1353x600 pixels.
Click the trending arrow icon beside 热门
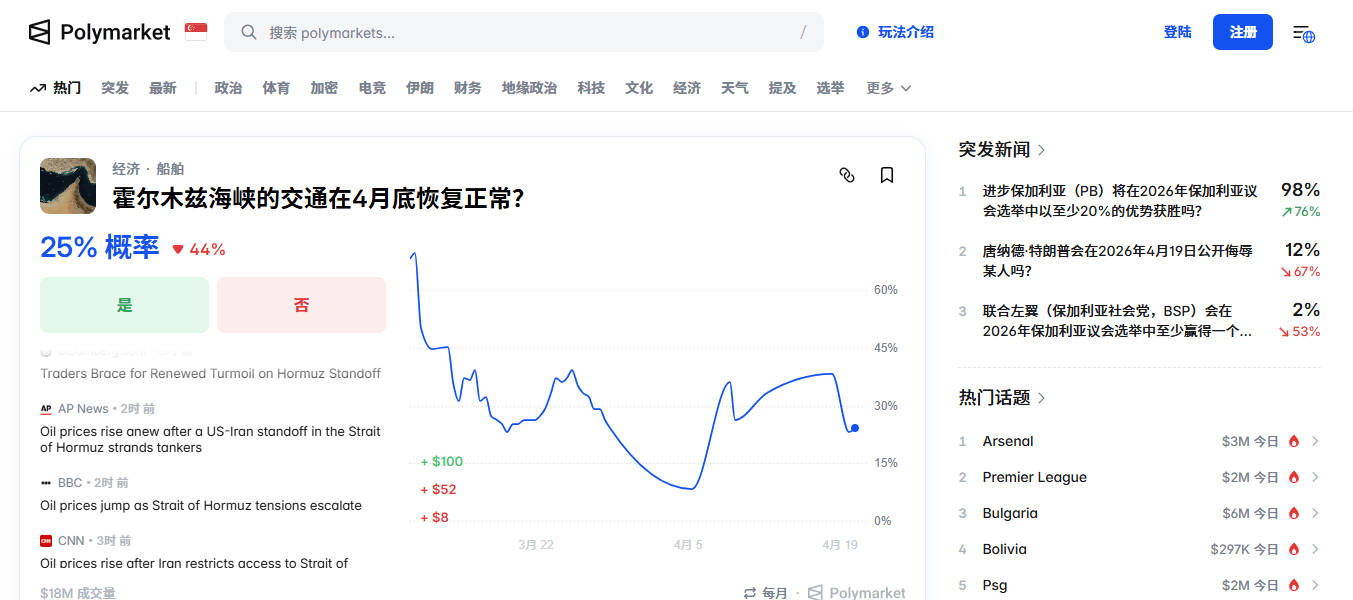(36, 87)
